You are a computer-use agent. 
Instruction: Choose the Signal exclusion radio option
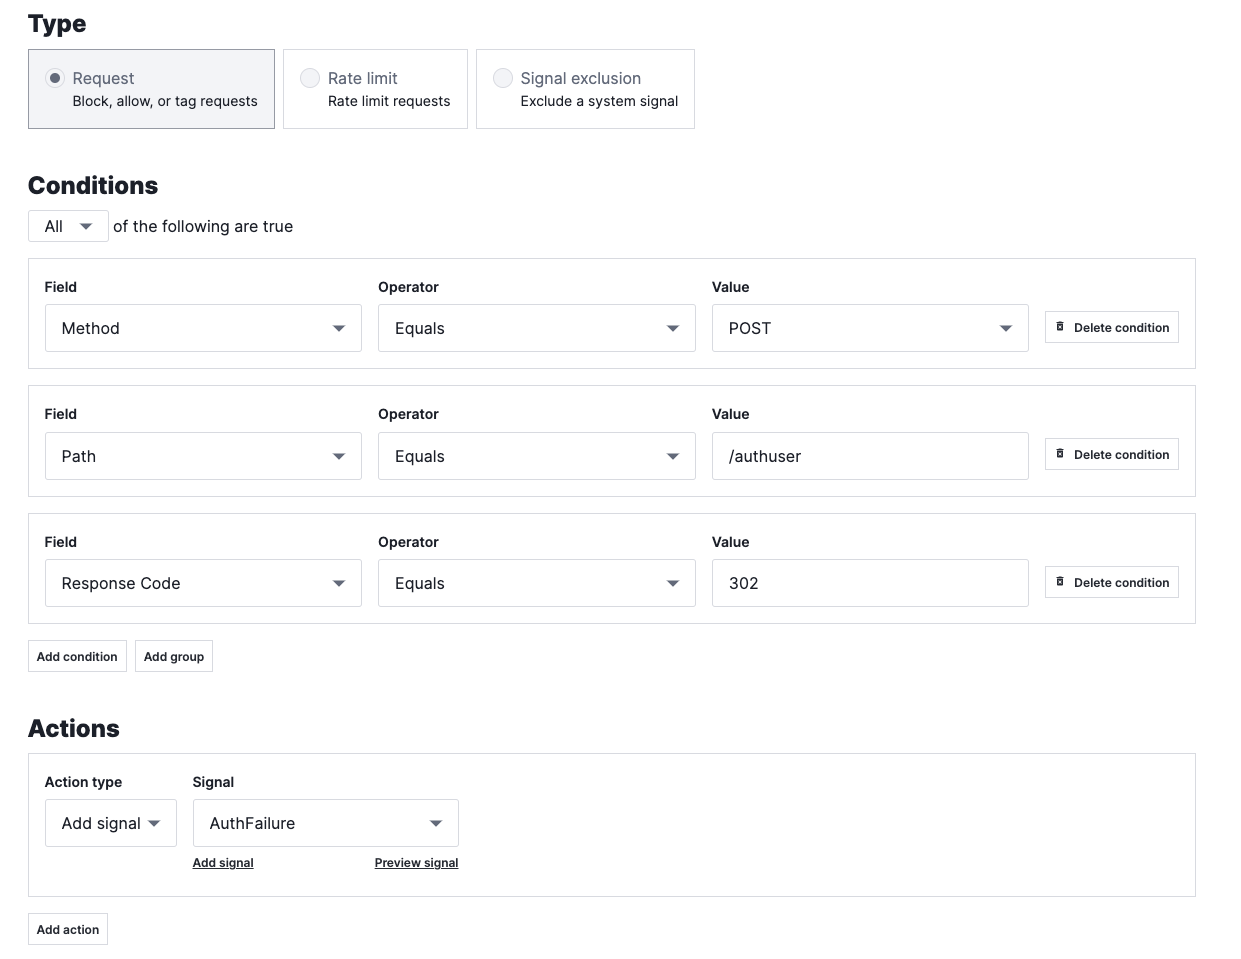pyautogui.click(x=503, y=78)
